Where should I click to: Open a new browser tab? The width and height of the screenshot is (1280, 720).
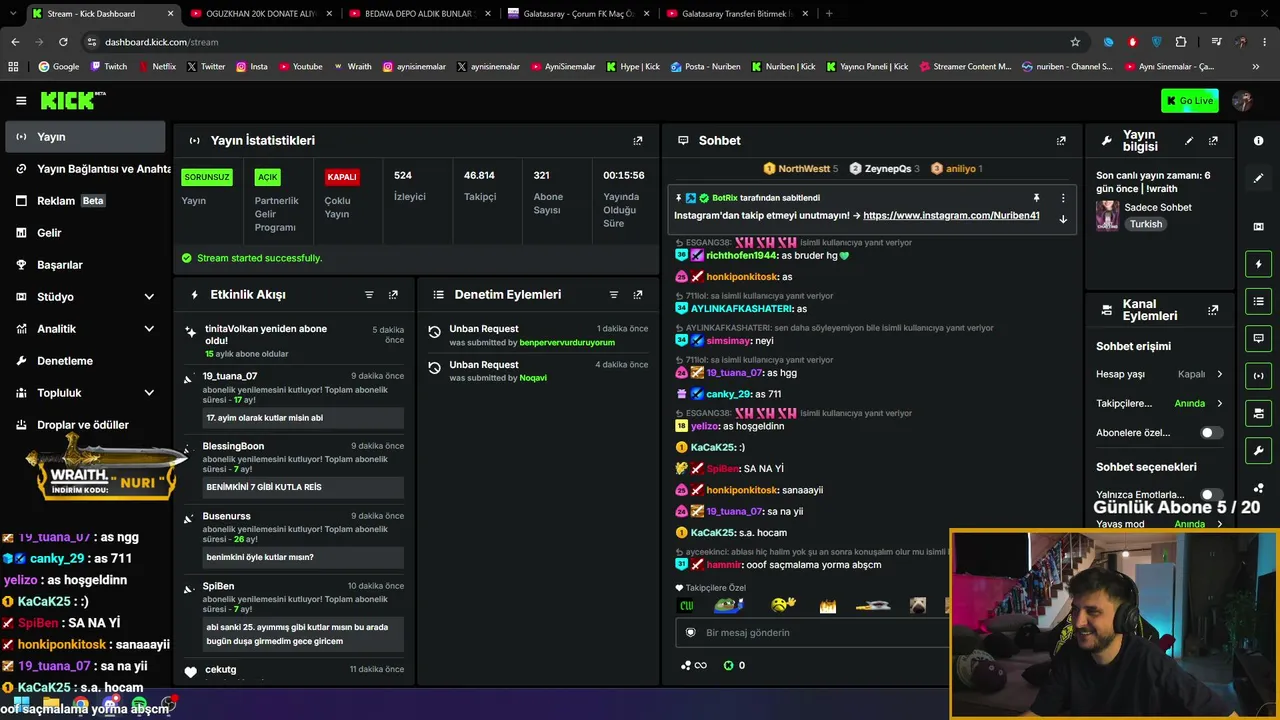coord(829,14)
